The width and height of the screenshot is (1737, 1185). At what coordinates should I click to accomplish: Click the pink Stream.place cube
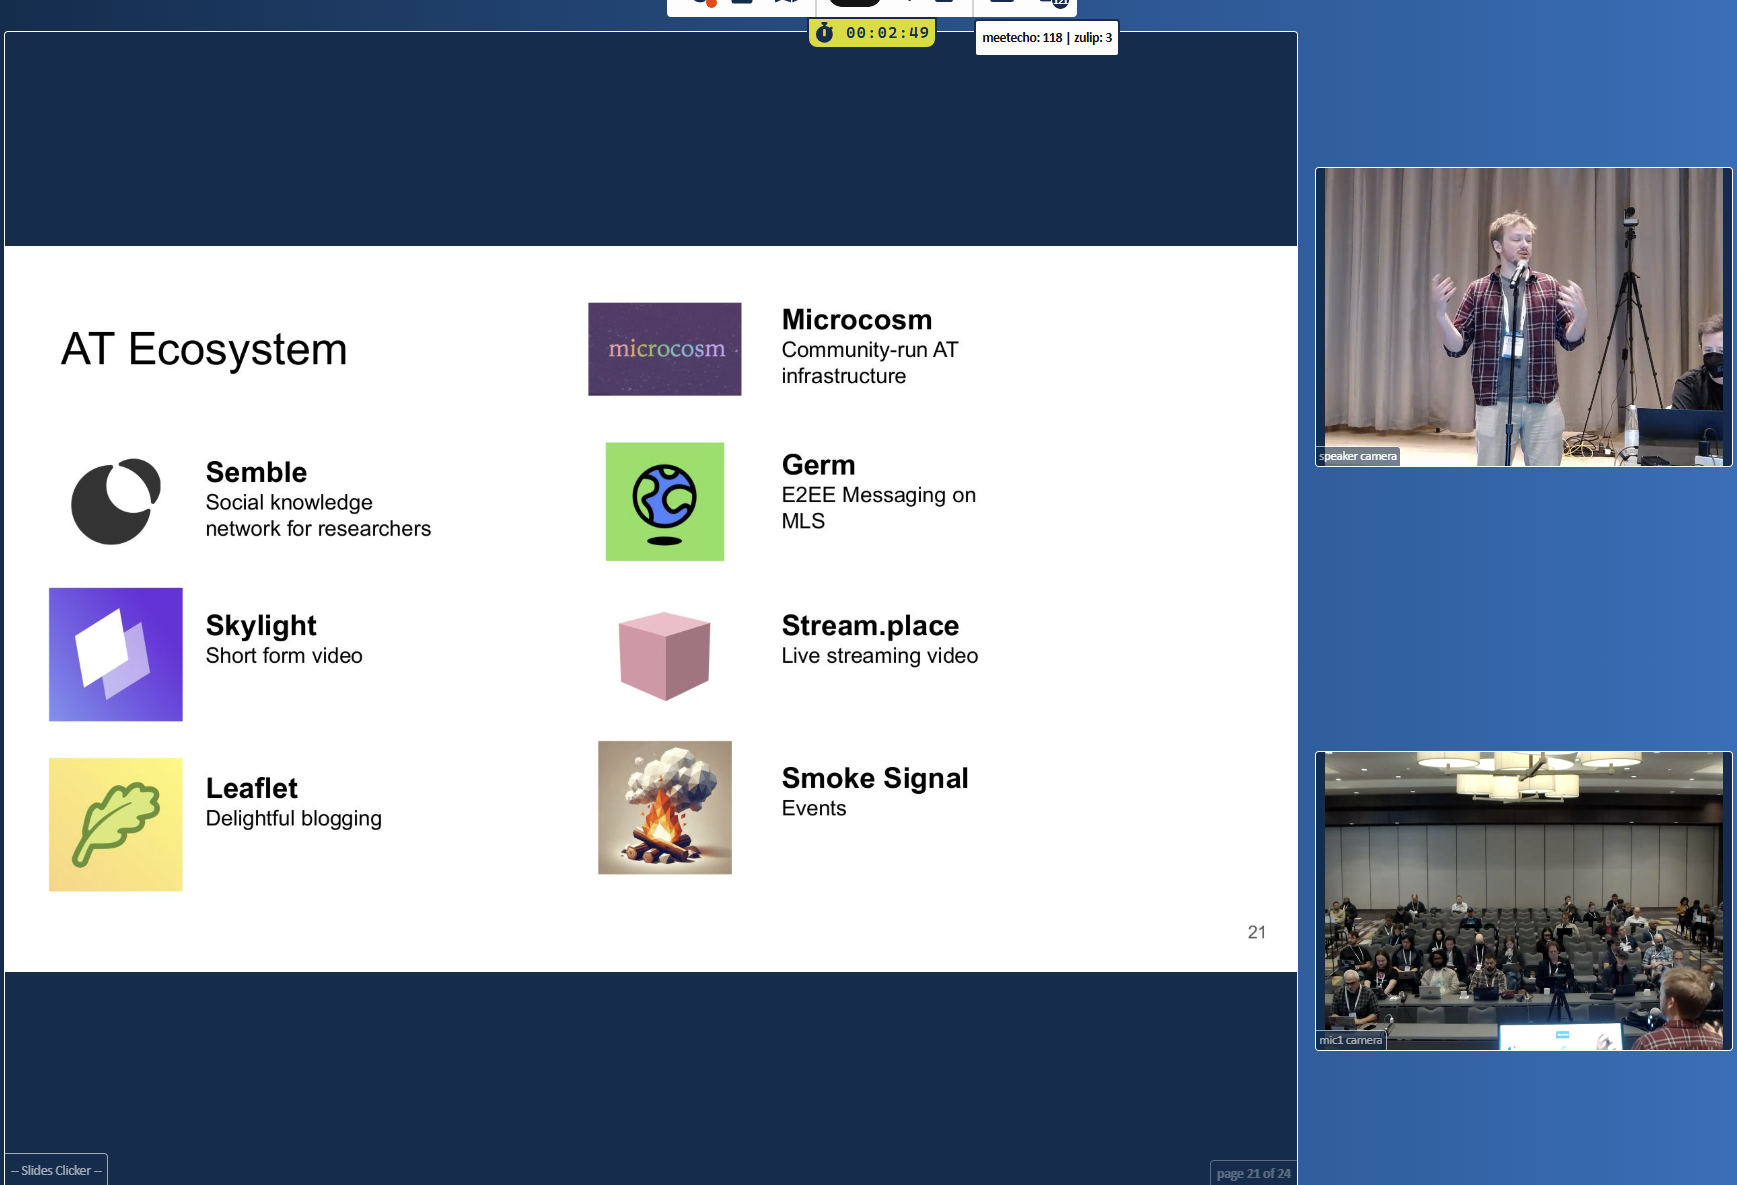coord(665,655)
